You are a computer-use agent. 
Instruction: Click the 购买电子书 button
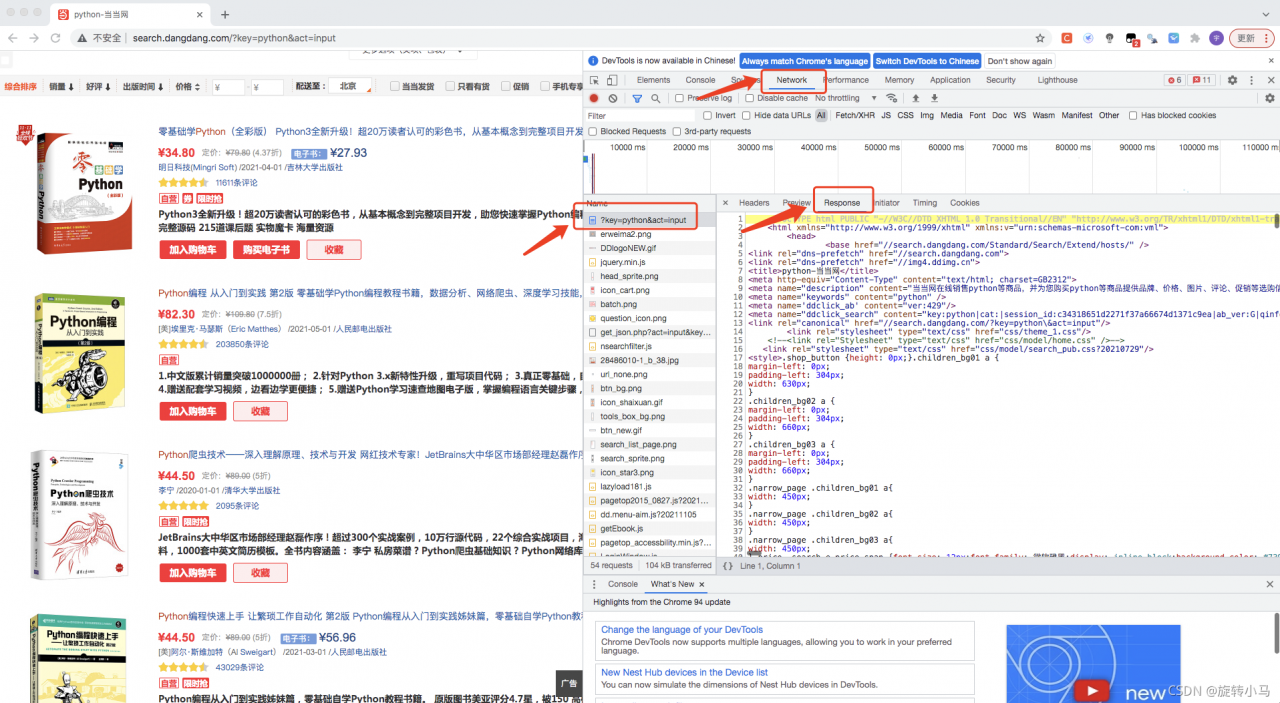click(267, 250)
